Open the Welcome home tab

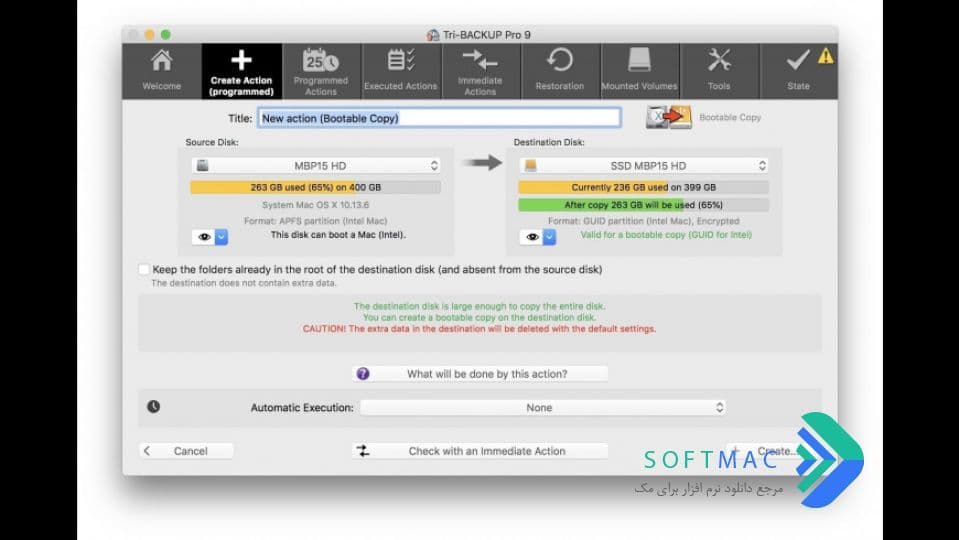point(161,71)
